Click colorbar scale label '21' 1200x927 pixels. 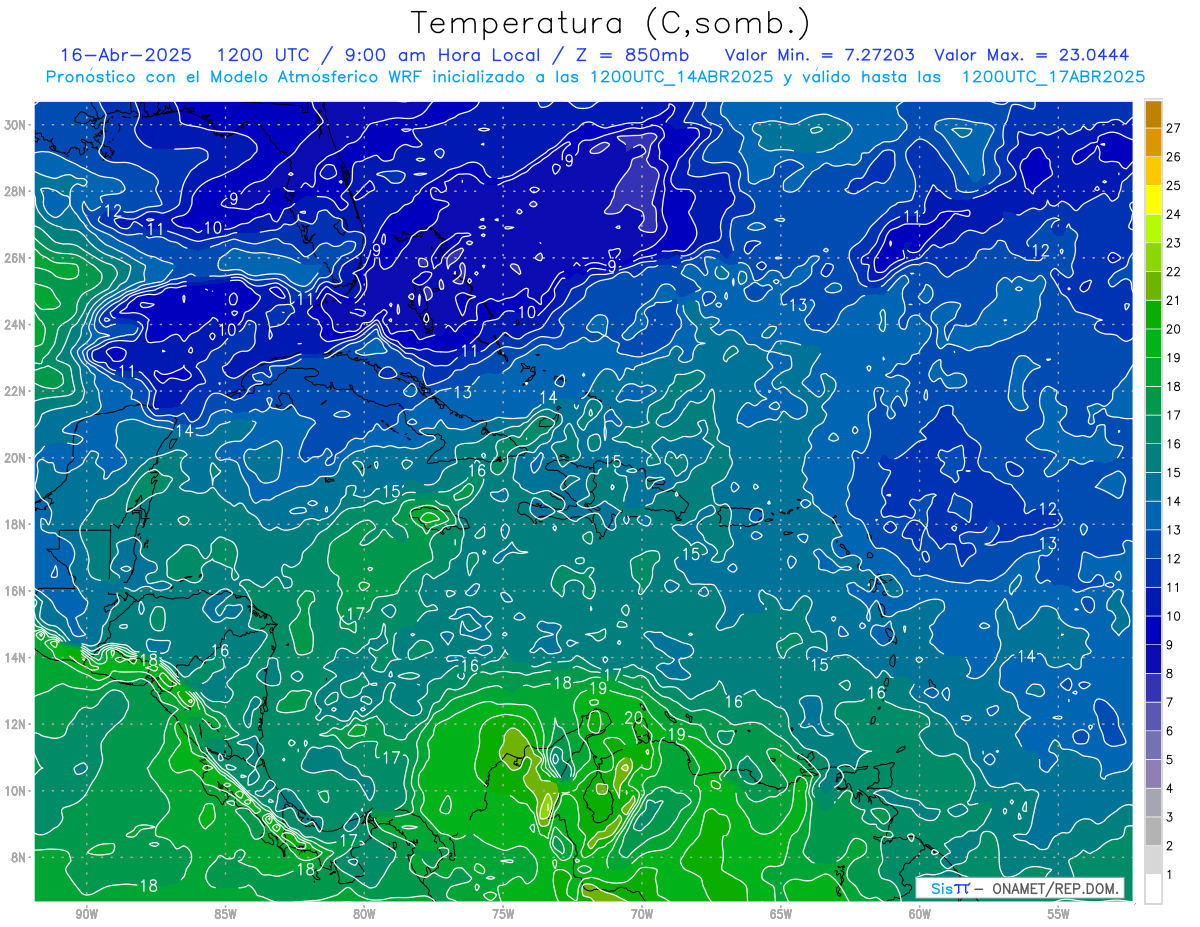[x=1174, y=300]
